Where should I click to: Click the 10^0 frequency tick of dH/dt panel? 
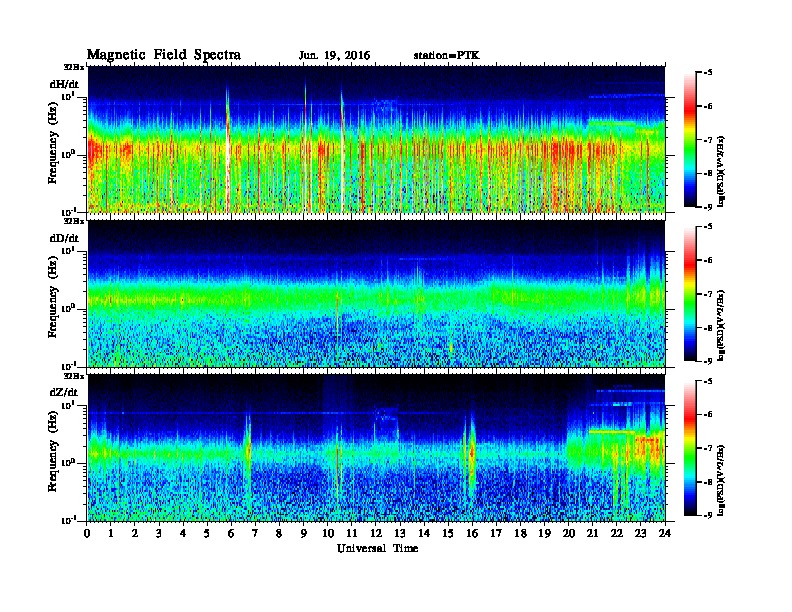coord(68,154)
